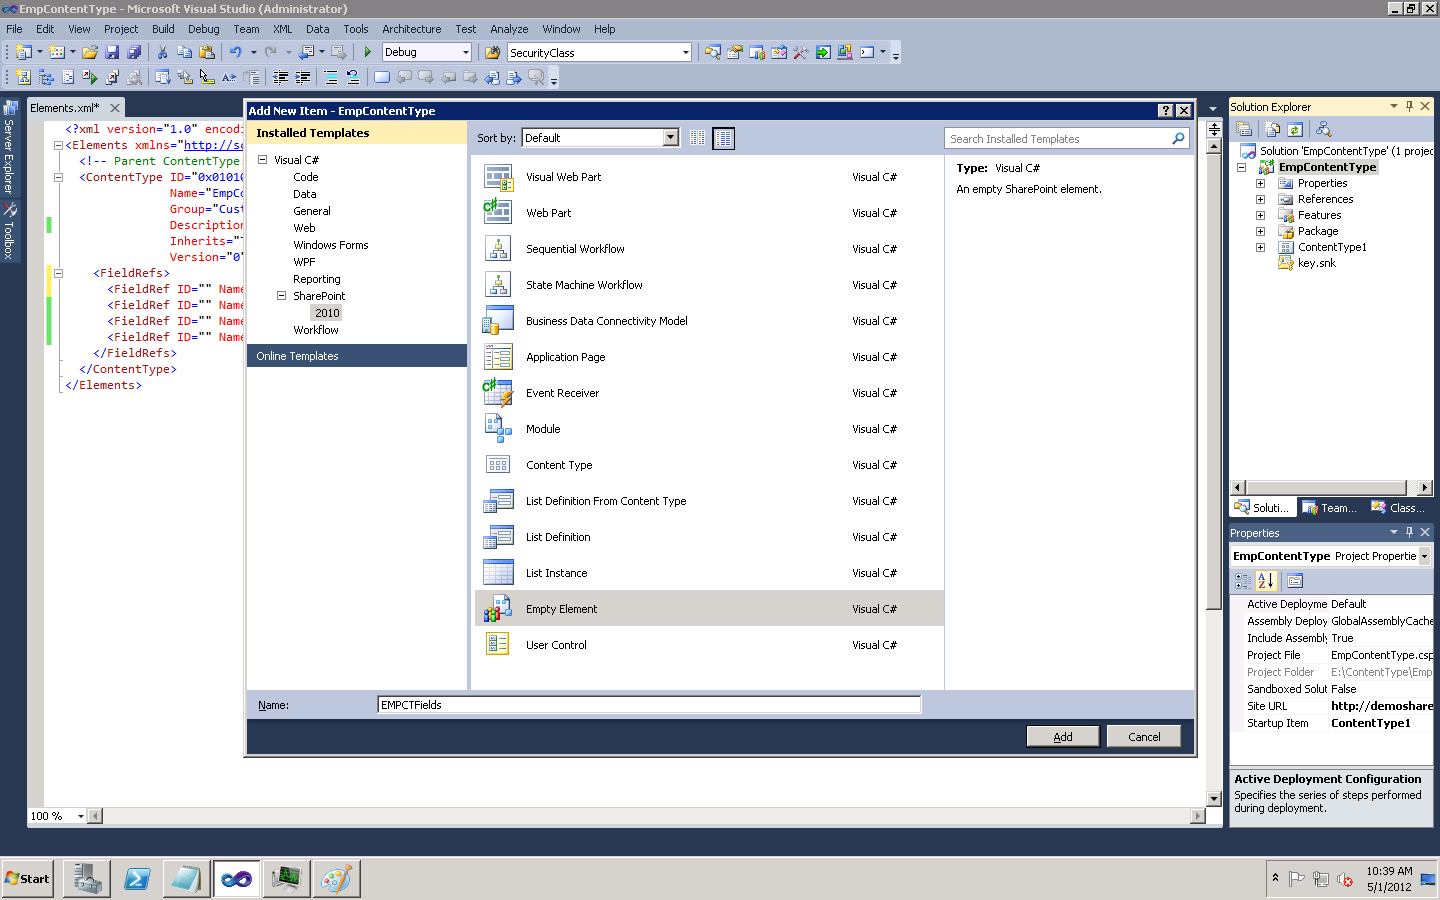Toggle auto-hide pin on Solution Explorer
Screen dimensions: 1440x900
tap(1409, 106)
